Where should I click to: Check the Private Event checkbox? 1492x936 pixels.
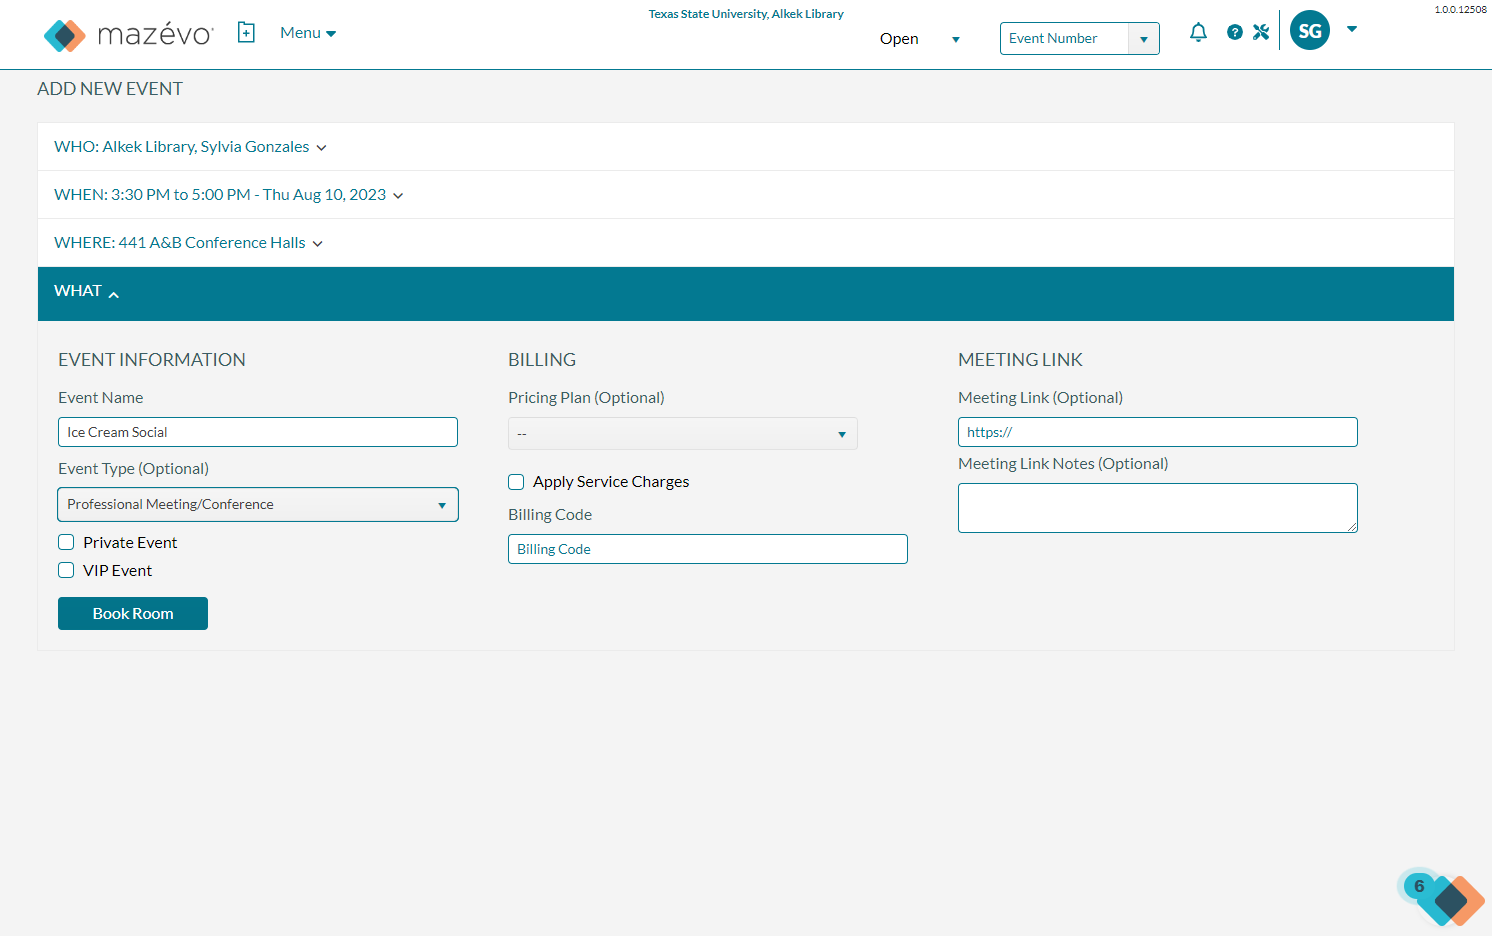(66, 542)
